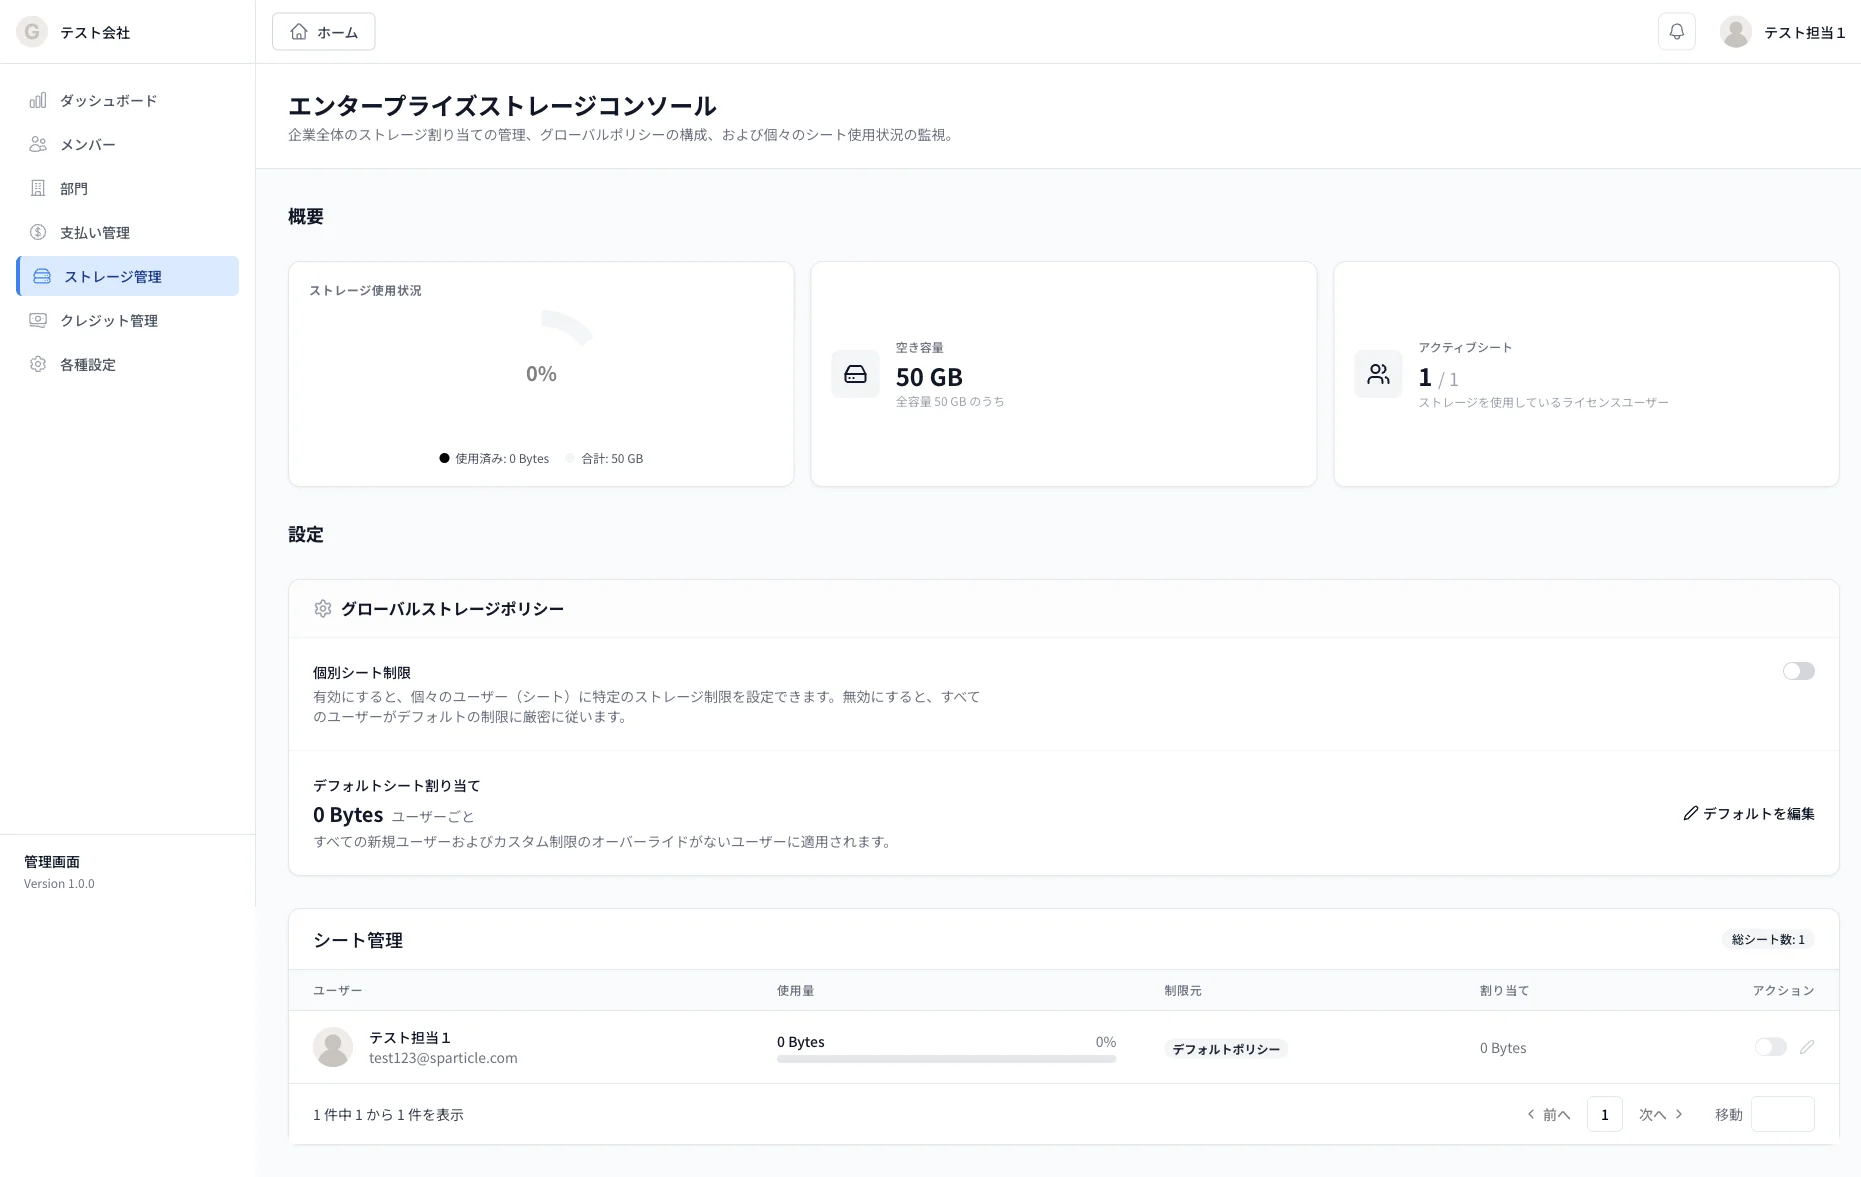Click the 1 件中 1 から 1 件を表示 text

(388, 1114)
